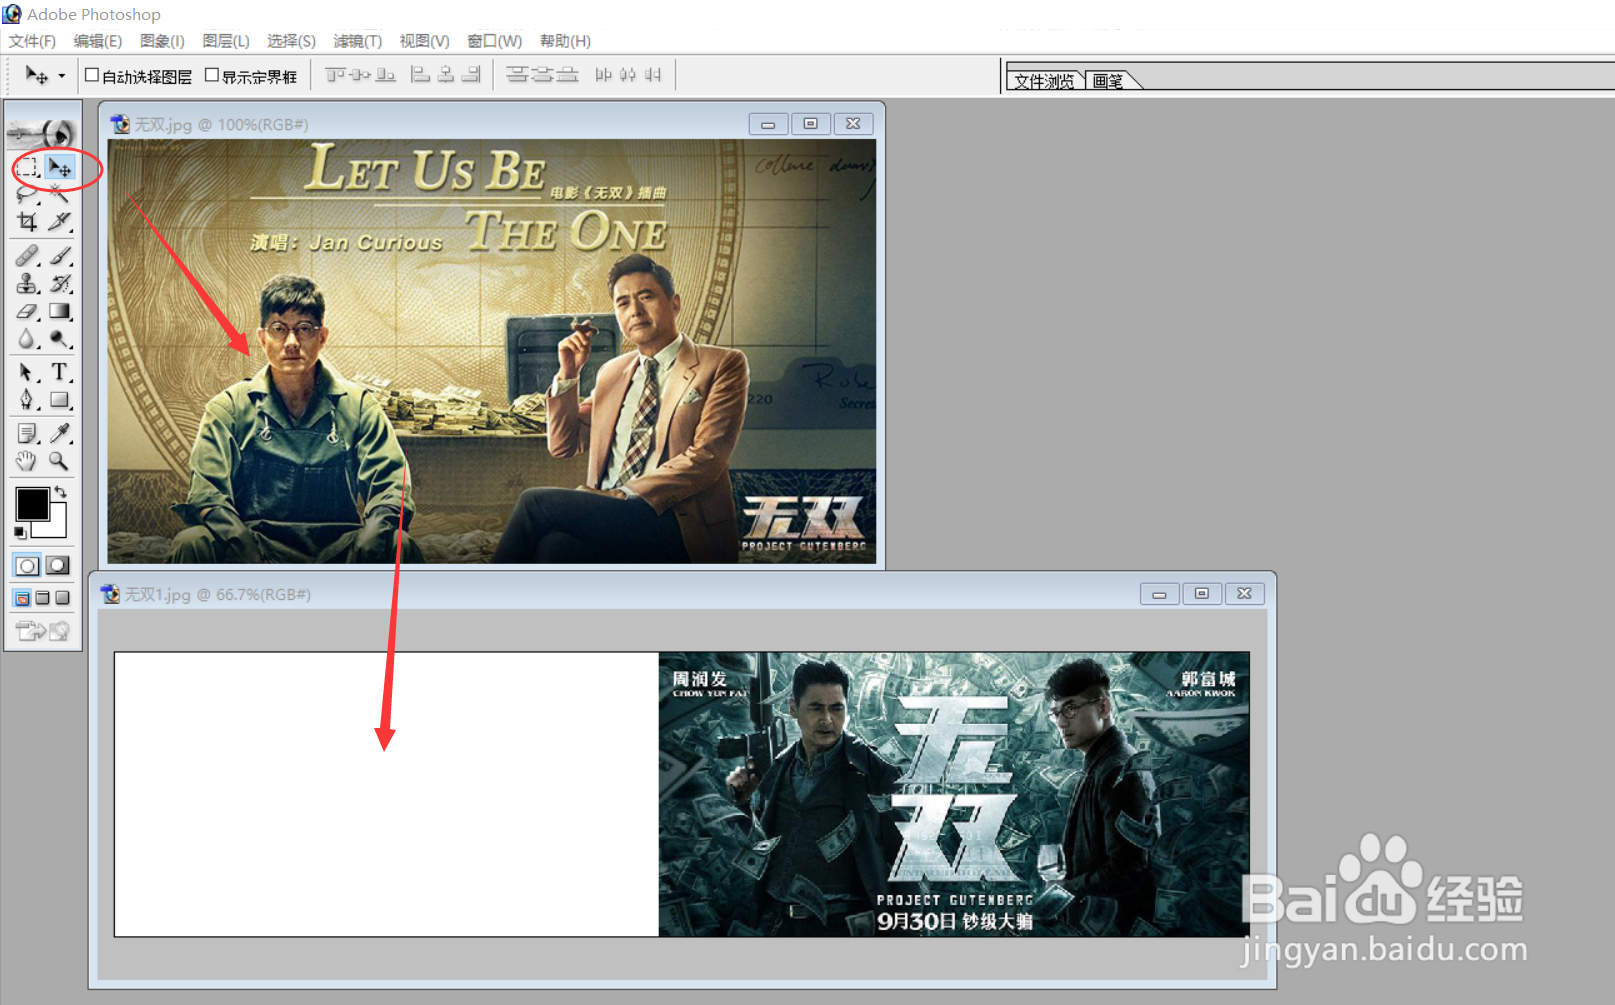This screenshot has width=1615, height=1005.
Task: Click align left edges button
Action: (x=421, y=75)
